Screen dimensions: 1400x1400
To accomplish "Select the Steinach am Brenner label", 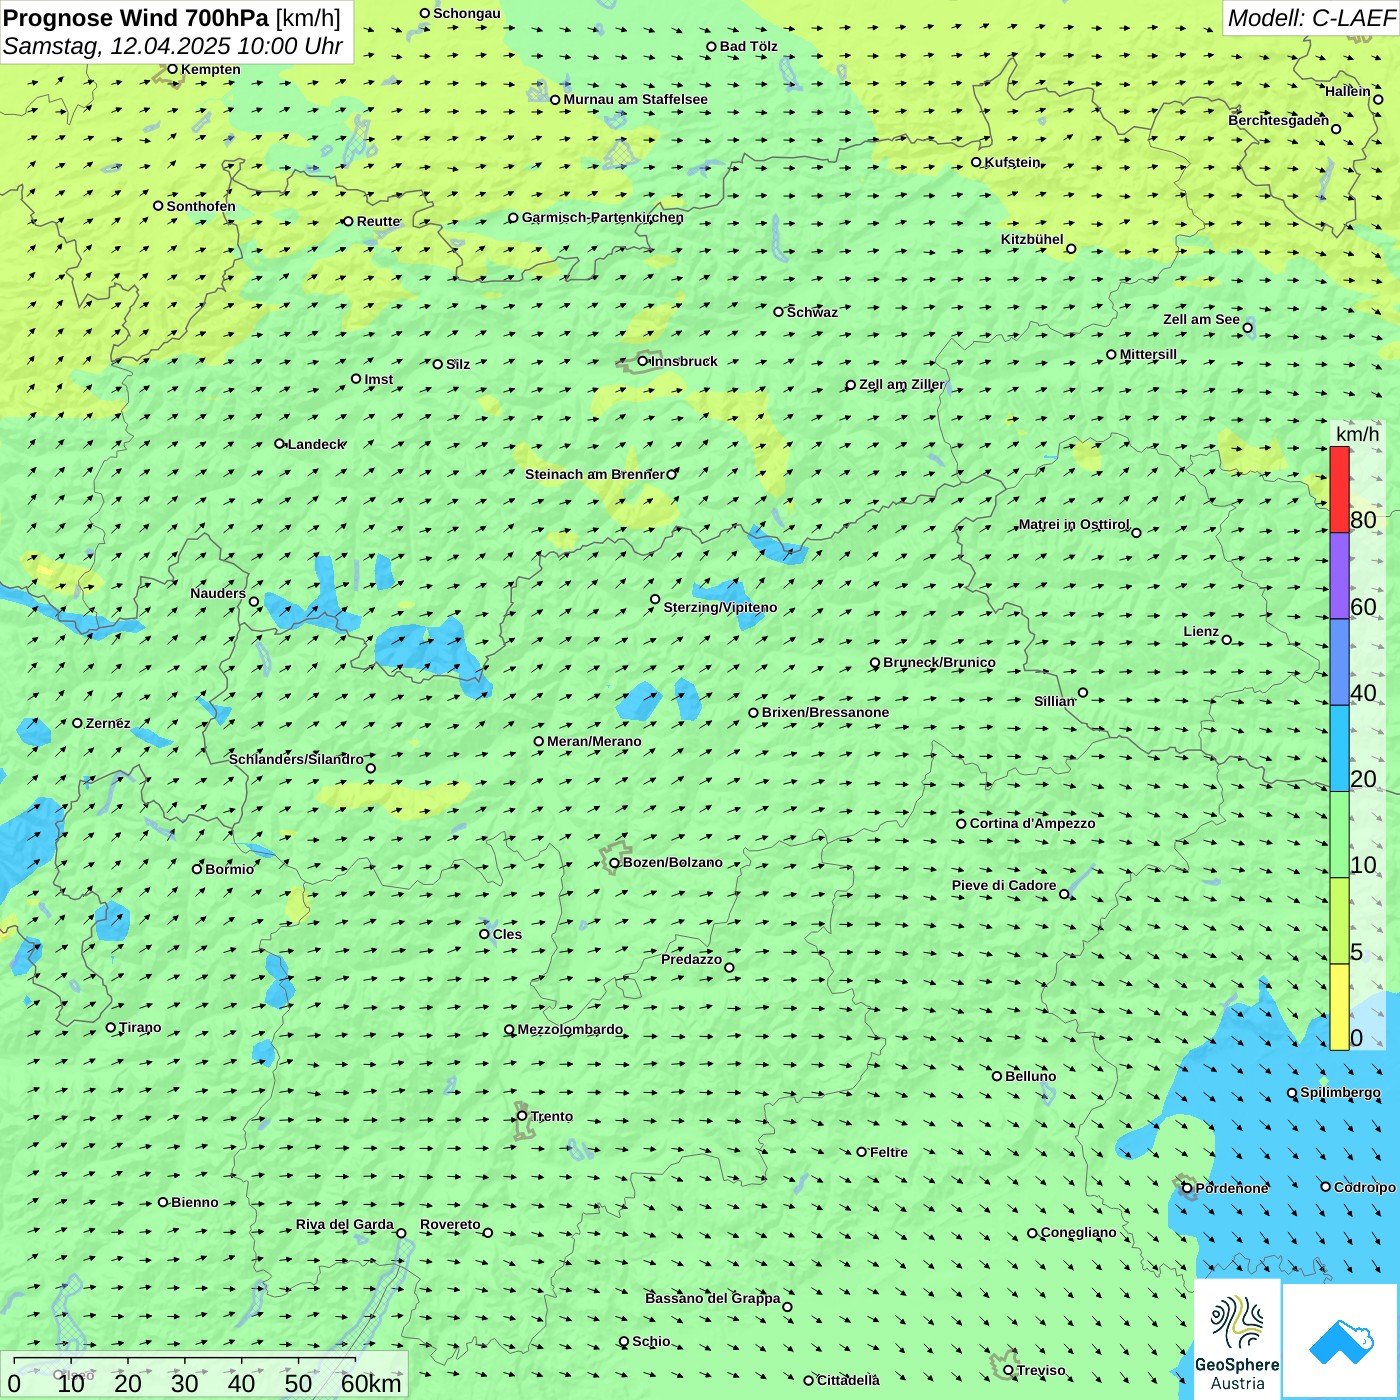I will 595,474.
